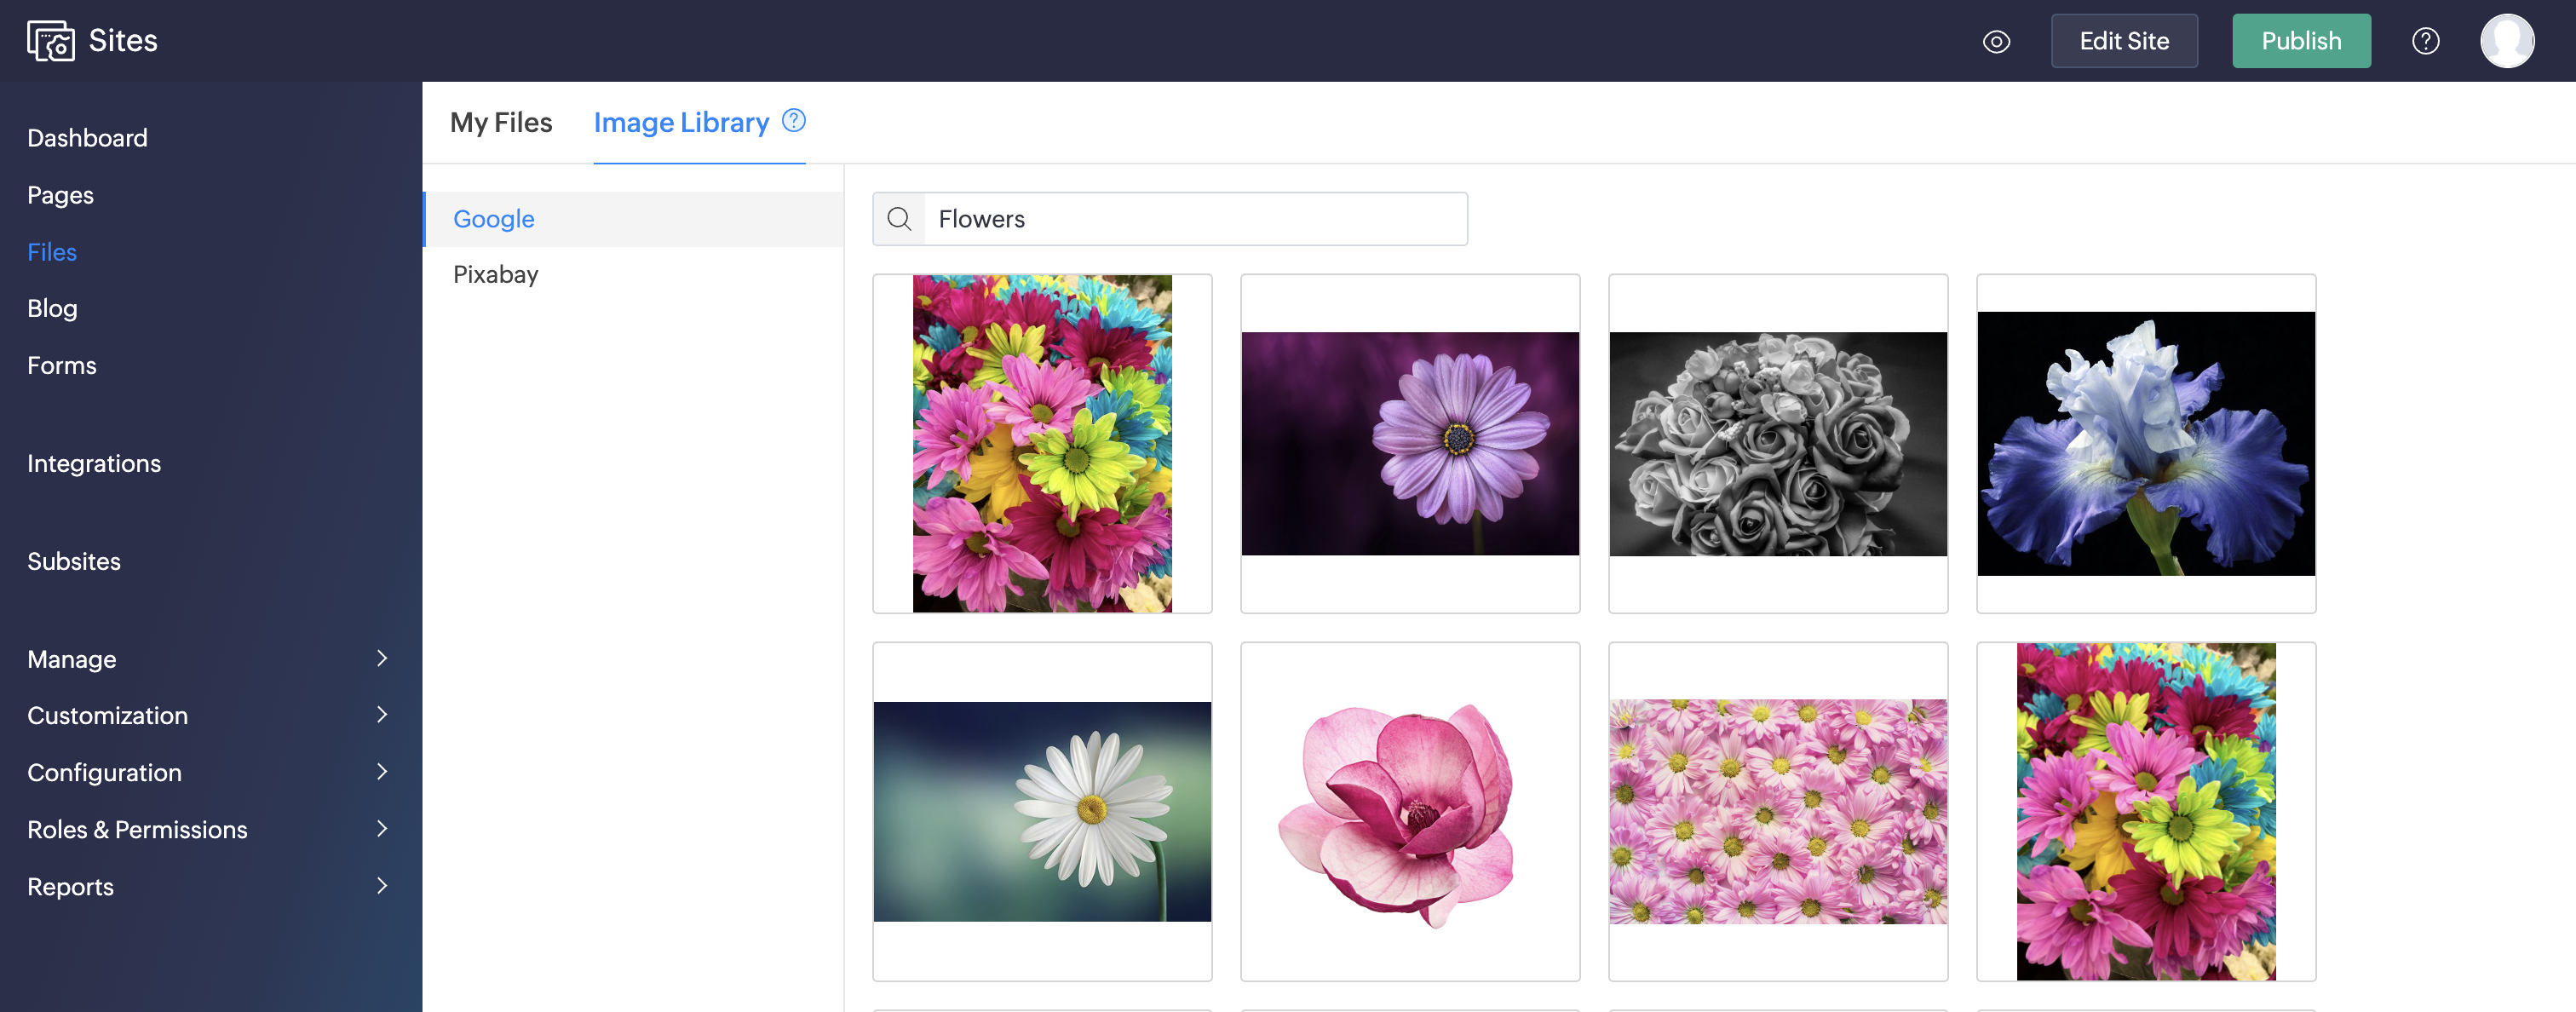Expand the Reports chevron
2576x1012 pixels.
pos(382,886)
